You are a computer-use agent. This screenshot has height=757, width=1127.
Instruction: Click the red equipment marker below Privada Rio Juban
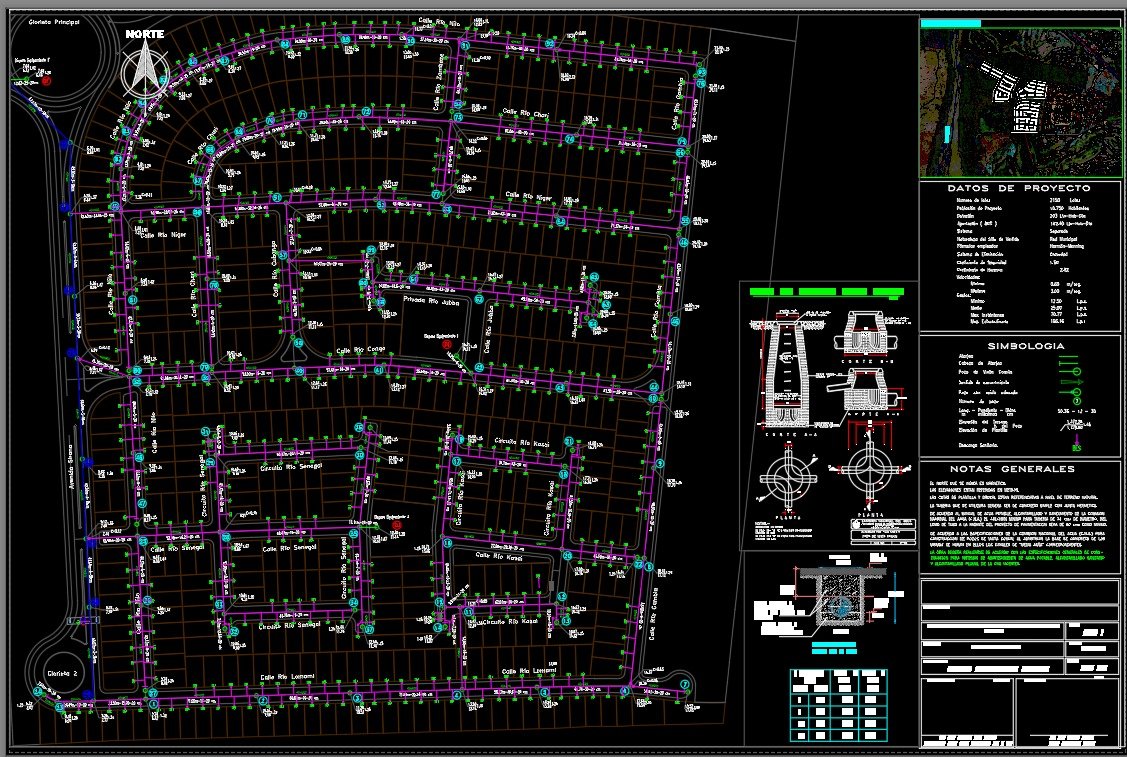447,344
